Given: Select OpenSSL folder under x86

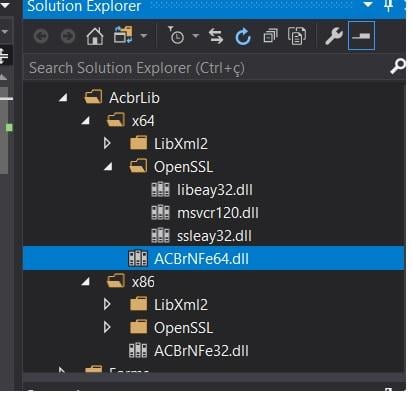Looking at the screenshot, I should coord(183,328).
